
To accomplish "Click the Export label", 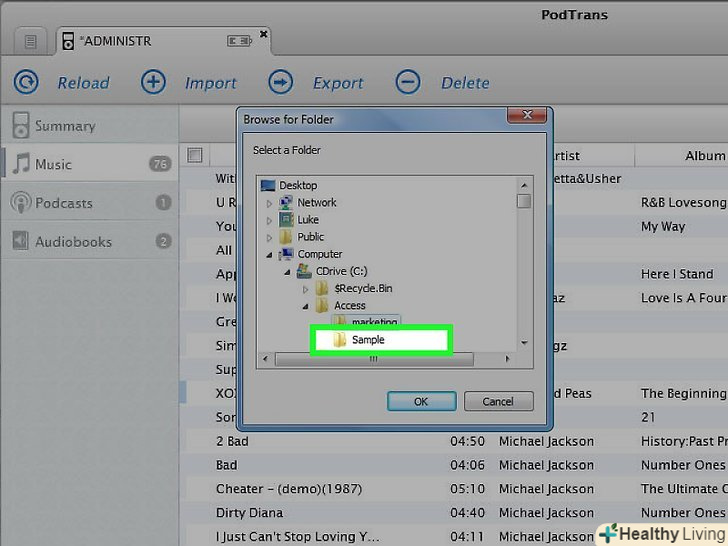I will 338,83.
